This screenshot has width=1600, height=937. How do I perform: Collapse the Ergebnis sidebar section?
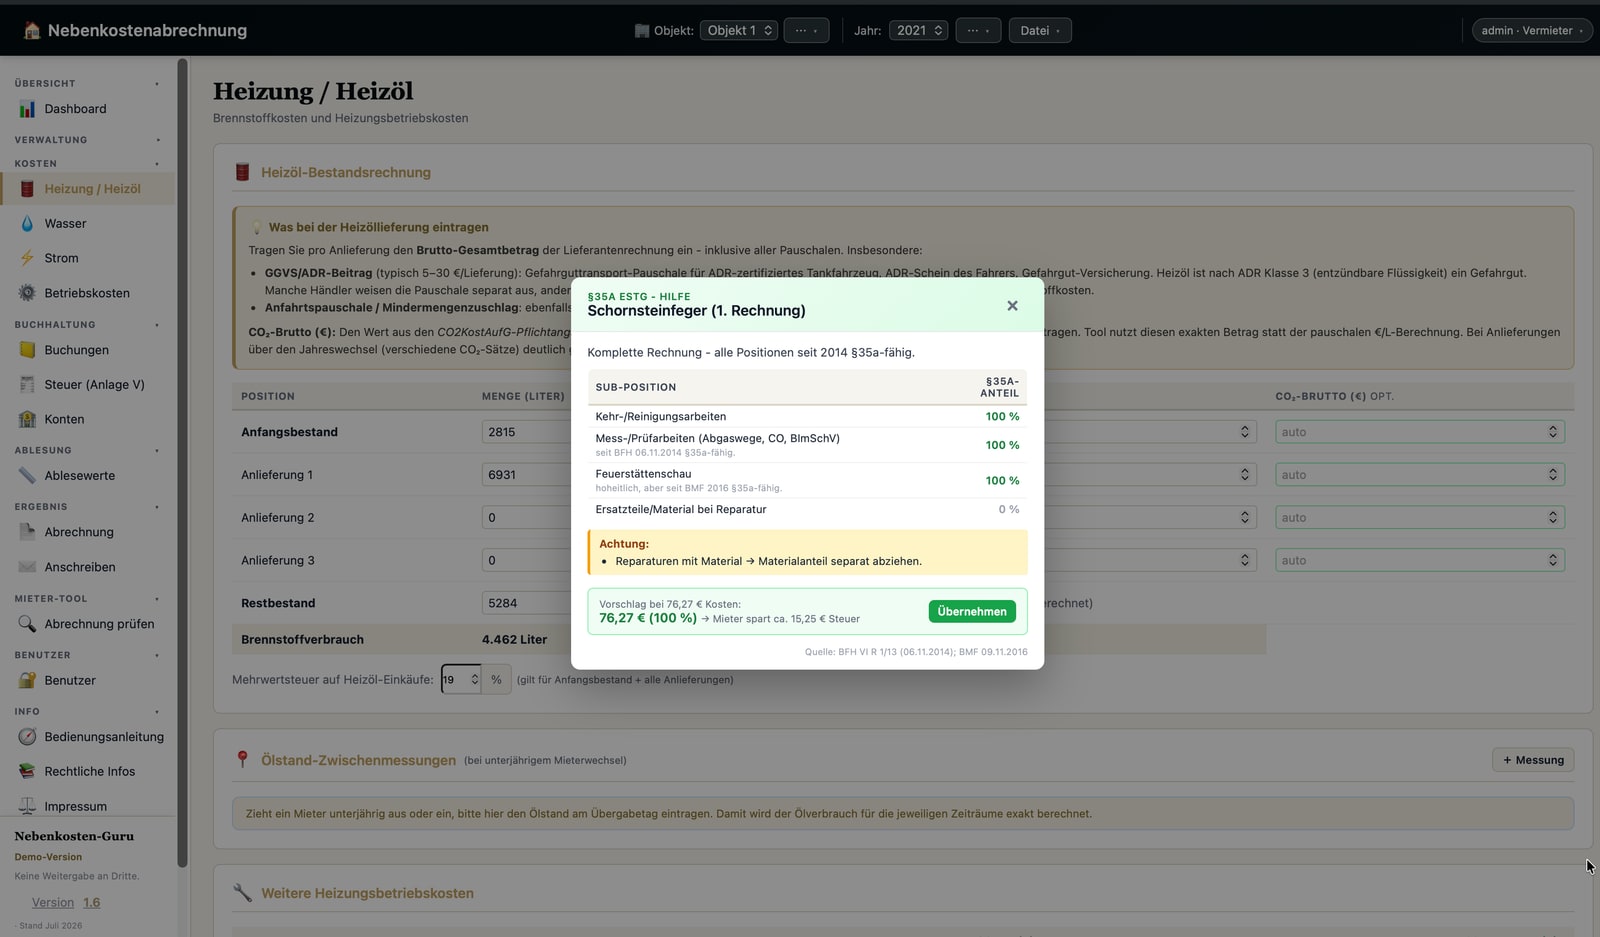click(x=88, y=507)
